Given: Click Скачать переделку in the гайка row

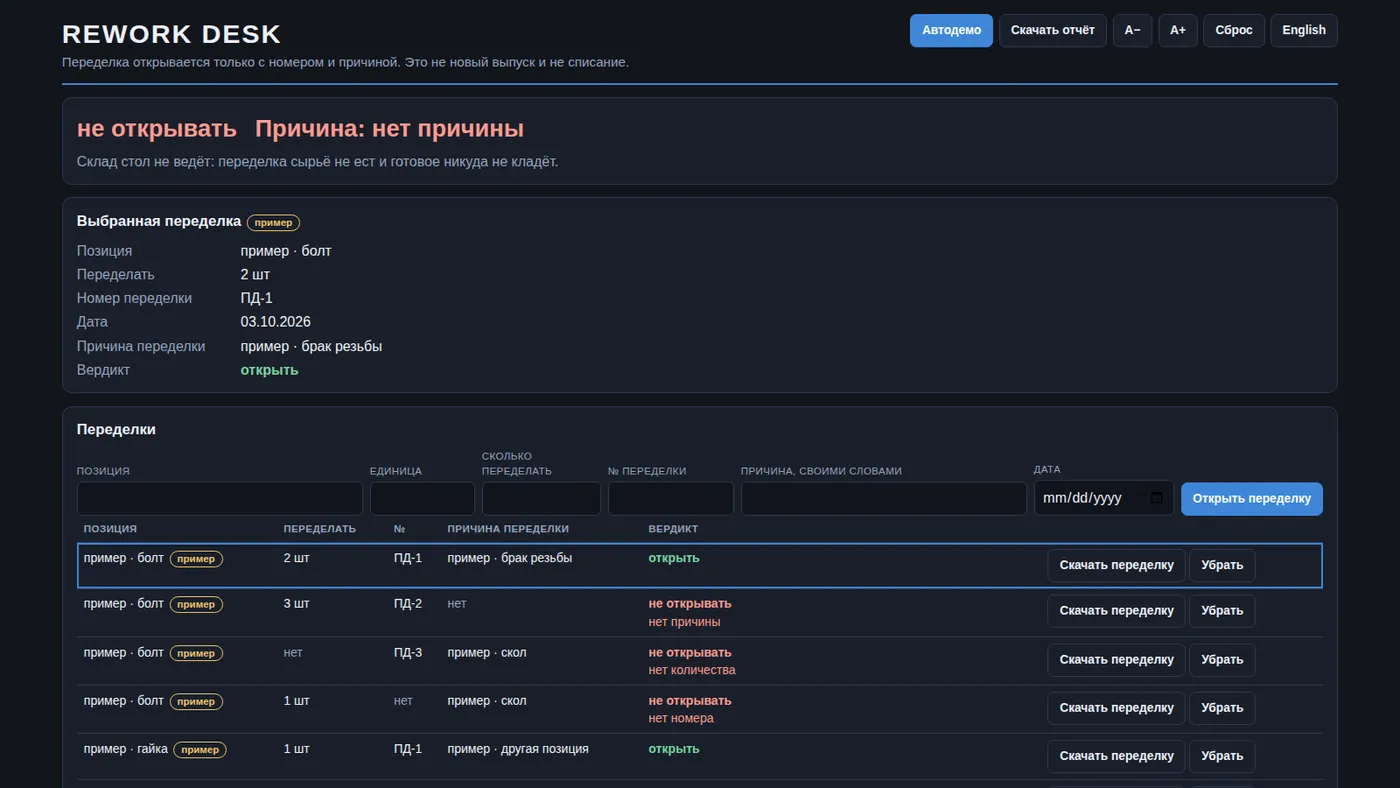Looking at the screenshot, I should (1116, 756).
